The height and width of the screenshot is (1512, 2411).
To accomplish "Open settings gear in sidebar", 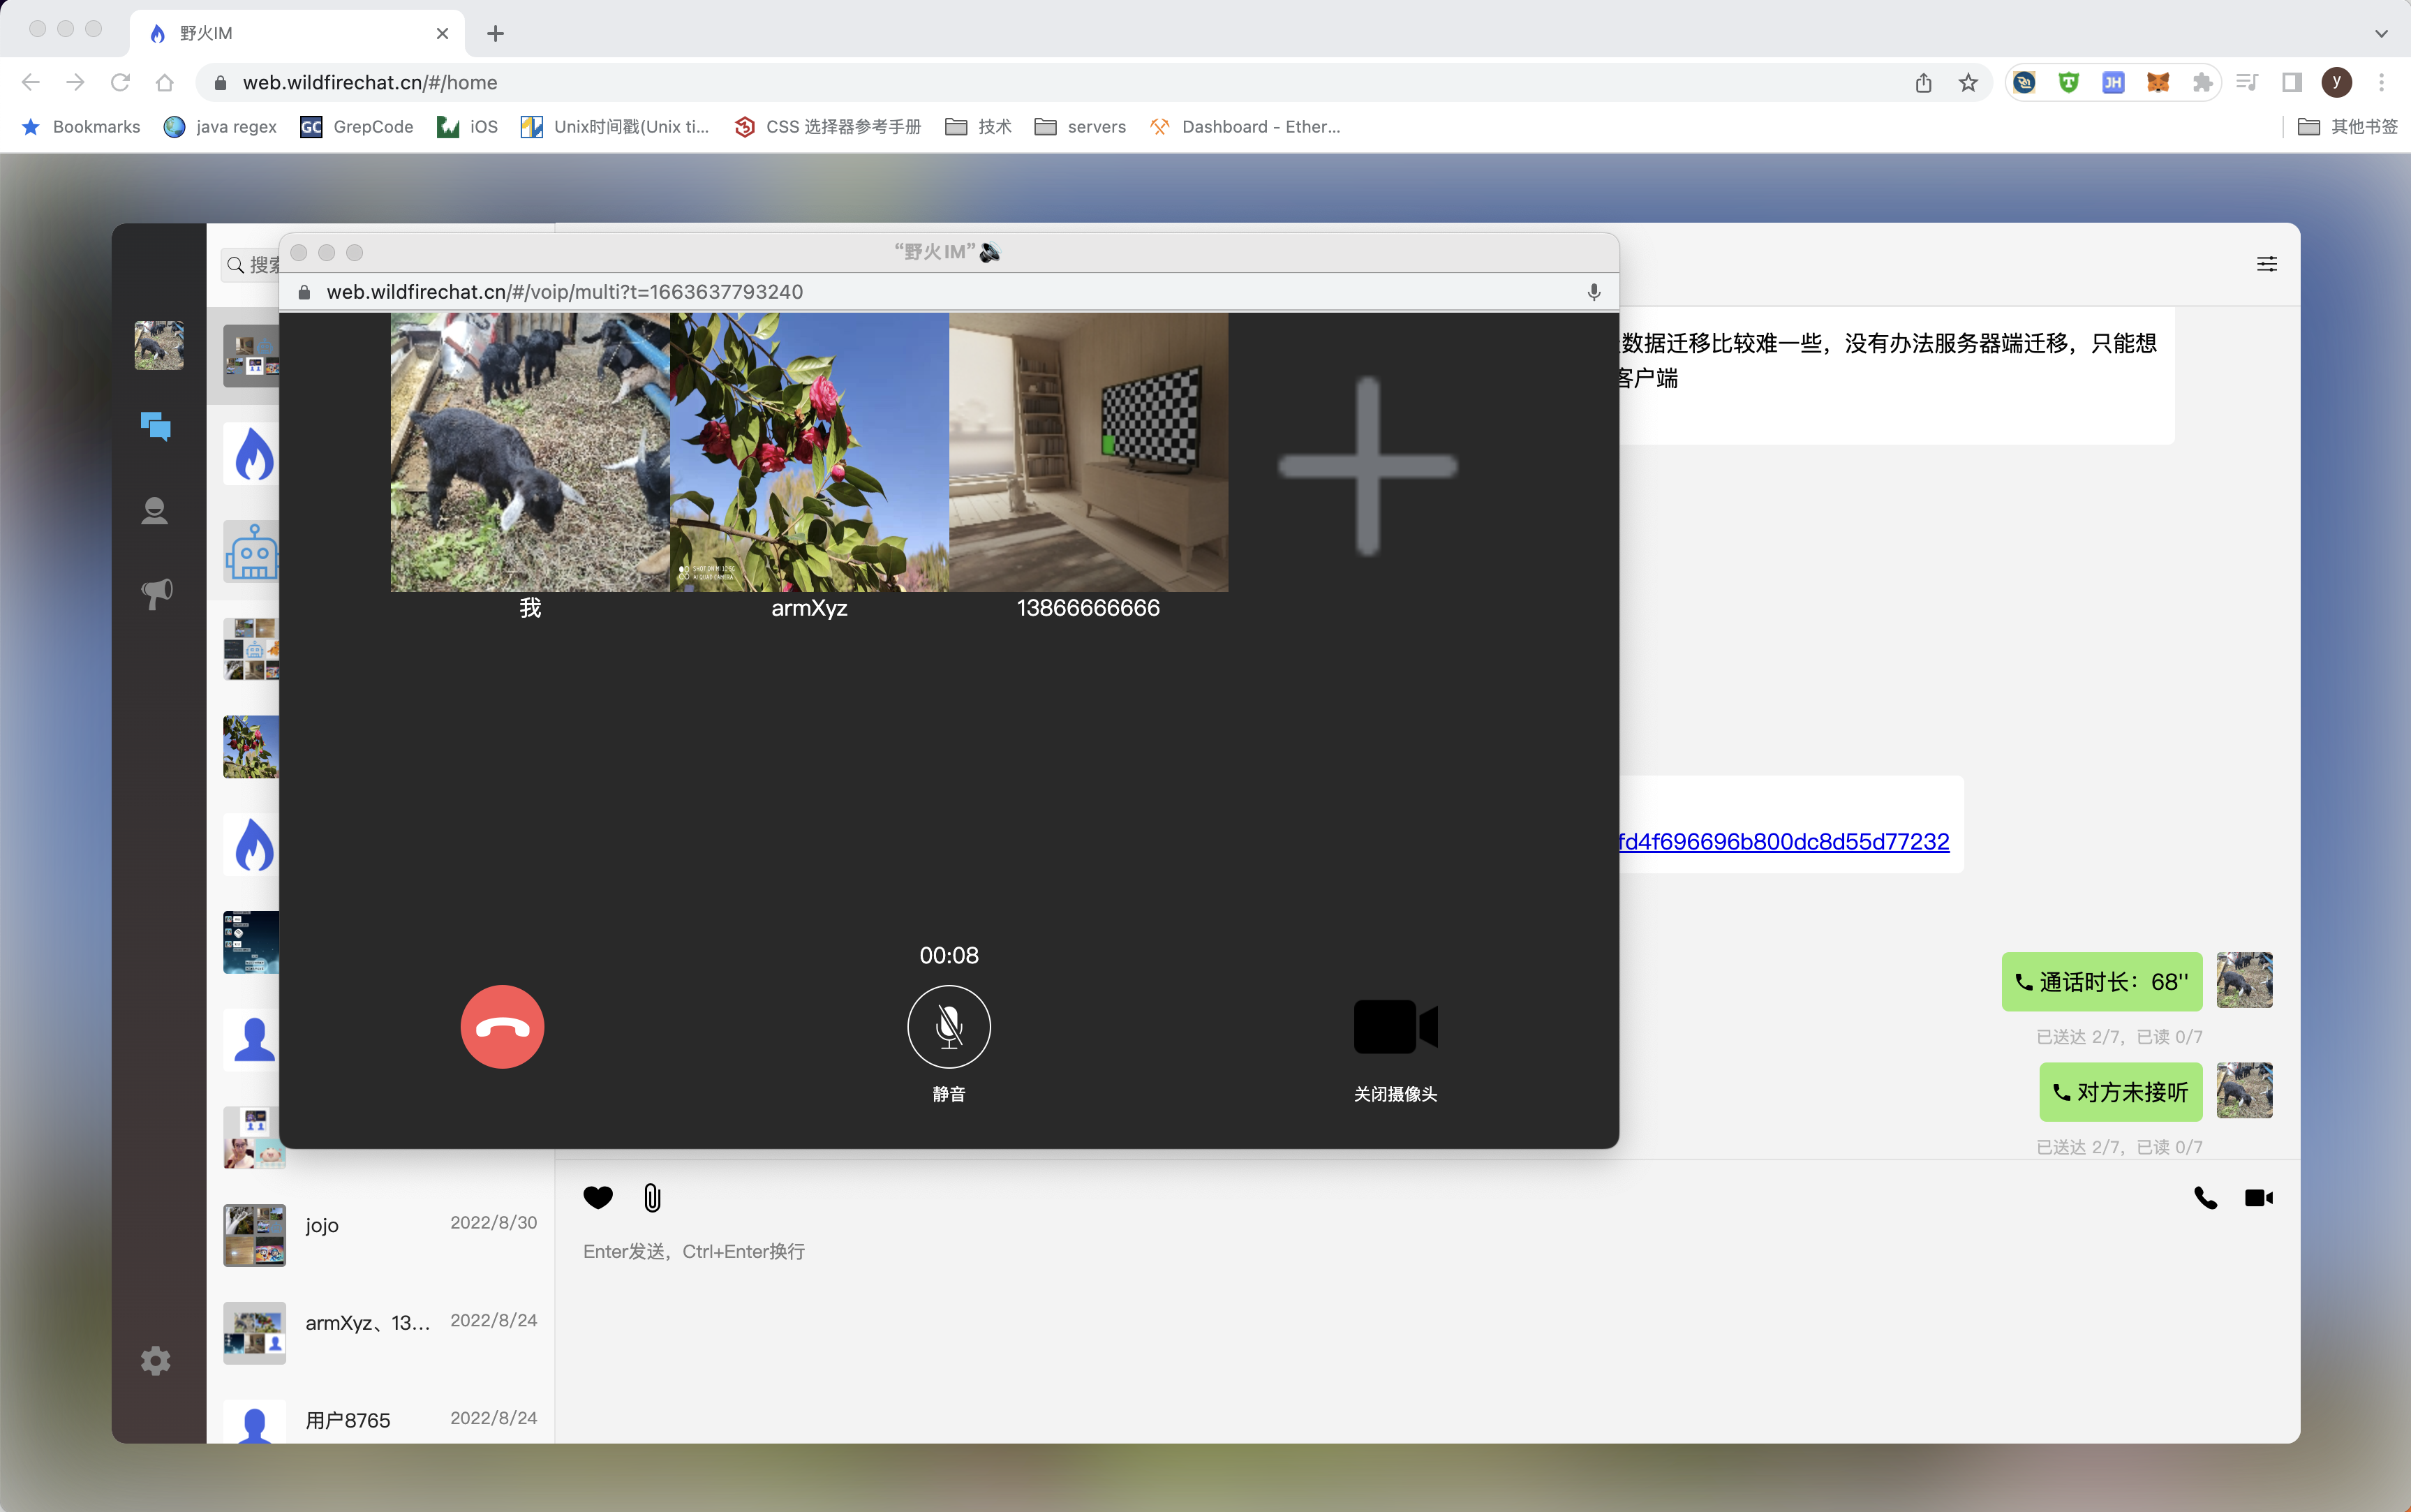I will coord(155,1360).
